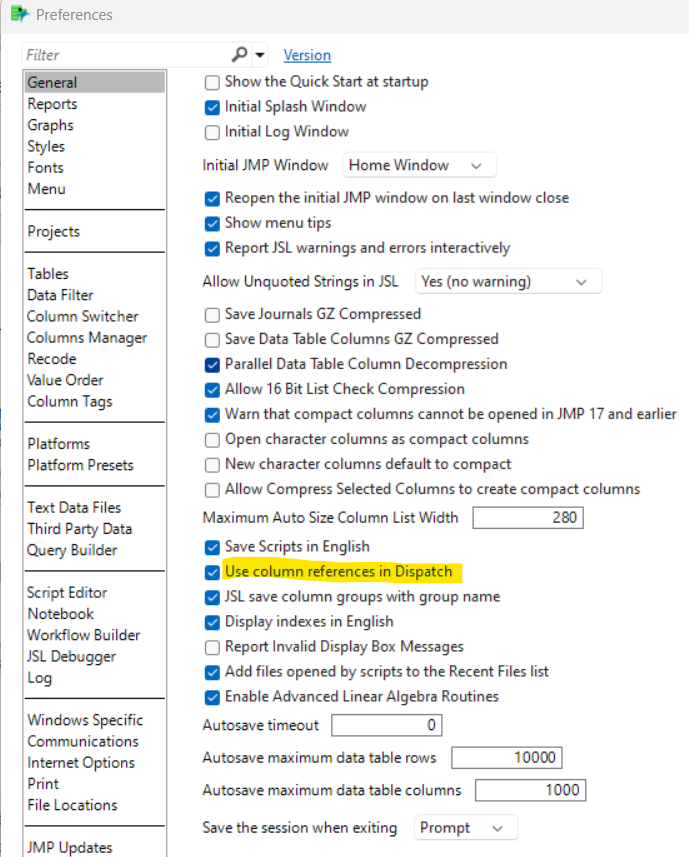The image size is (689, 857).
Task: Select Windows Specific category
Action: [85, 720]
